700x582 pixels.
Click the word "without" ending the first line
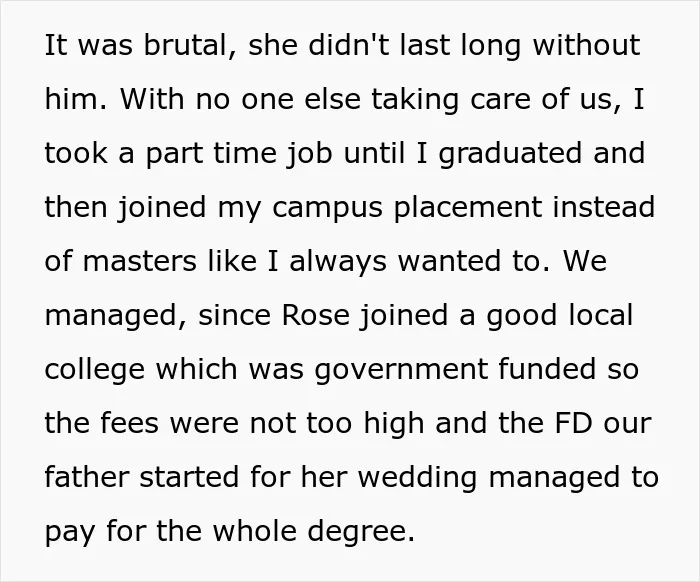point(587,45)
